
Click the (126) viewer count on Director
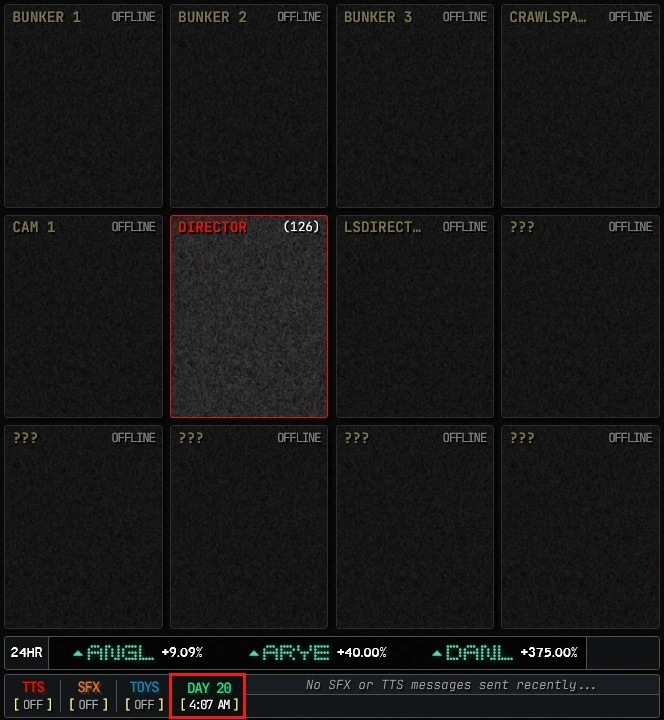pos(301,227)
